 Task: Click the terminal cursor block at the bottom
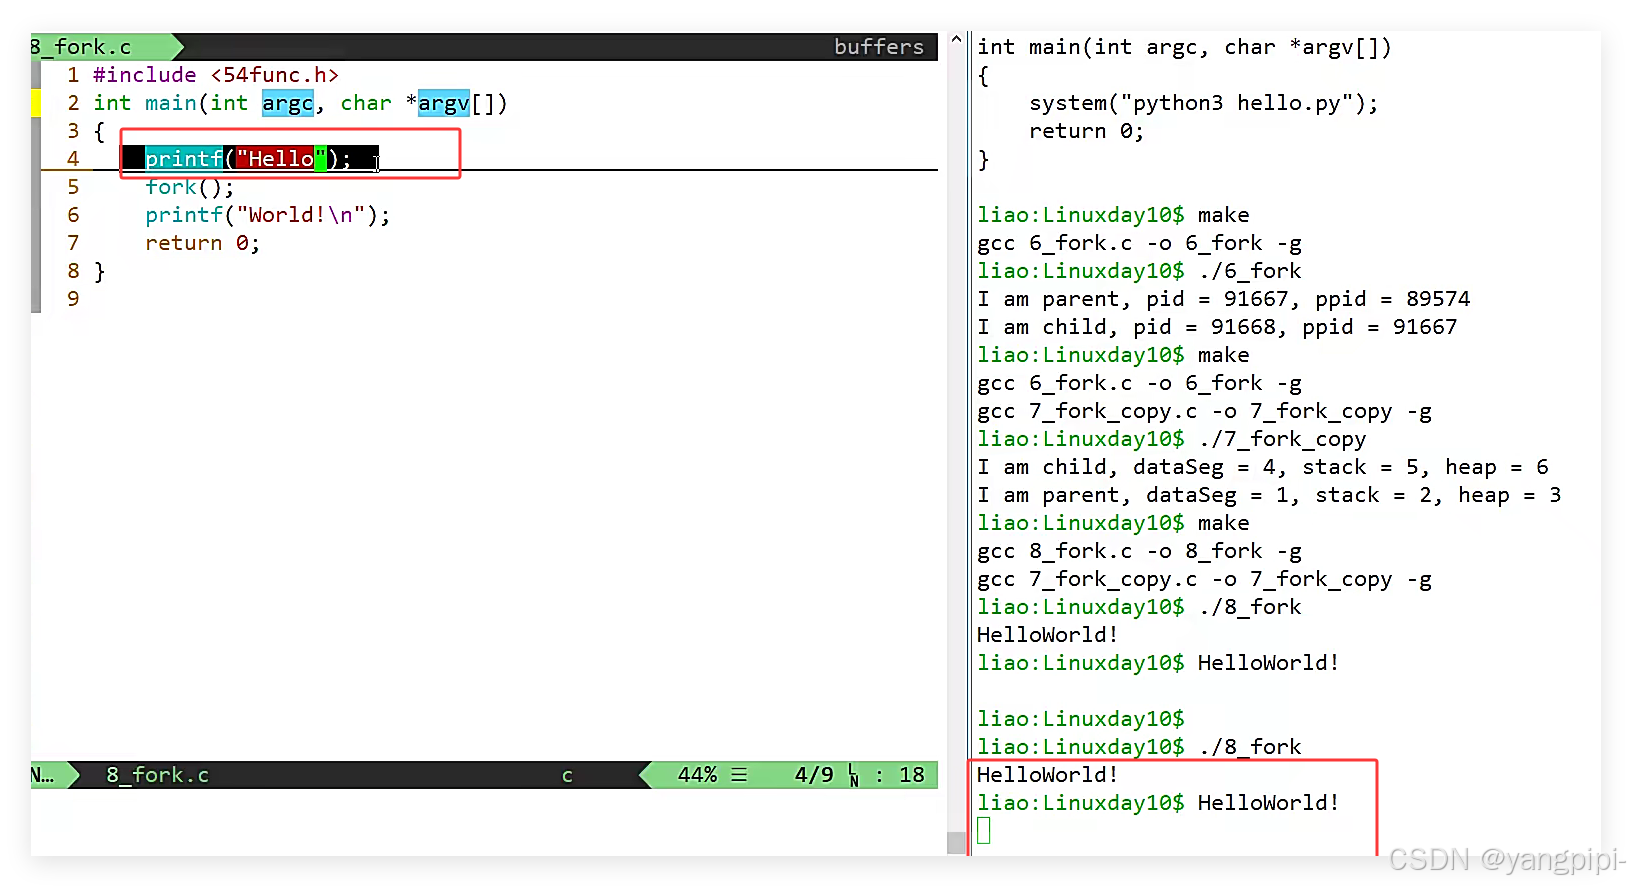[x=984, y=830]
